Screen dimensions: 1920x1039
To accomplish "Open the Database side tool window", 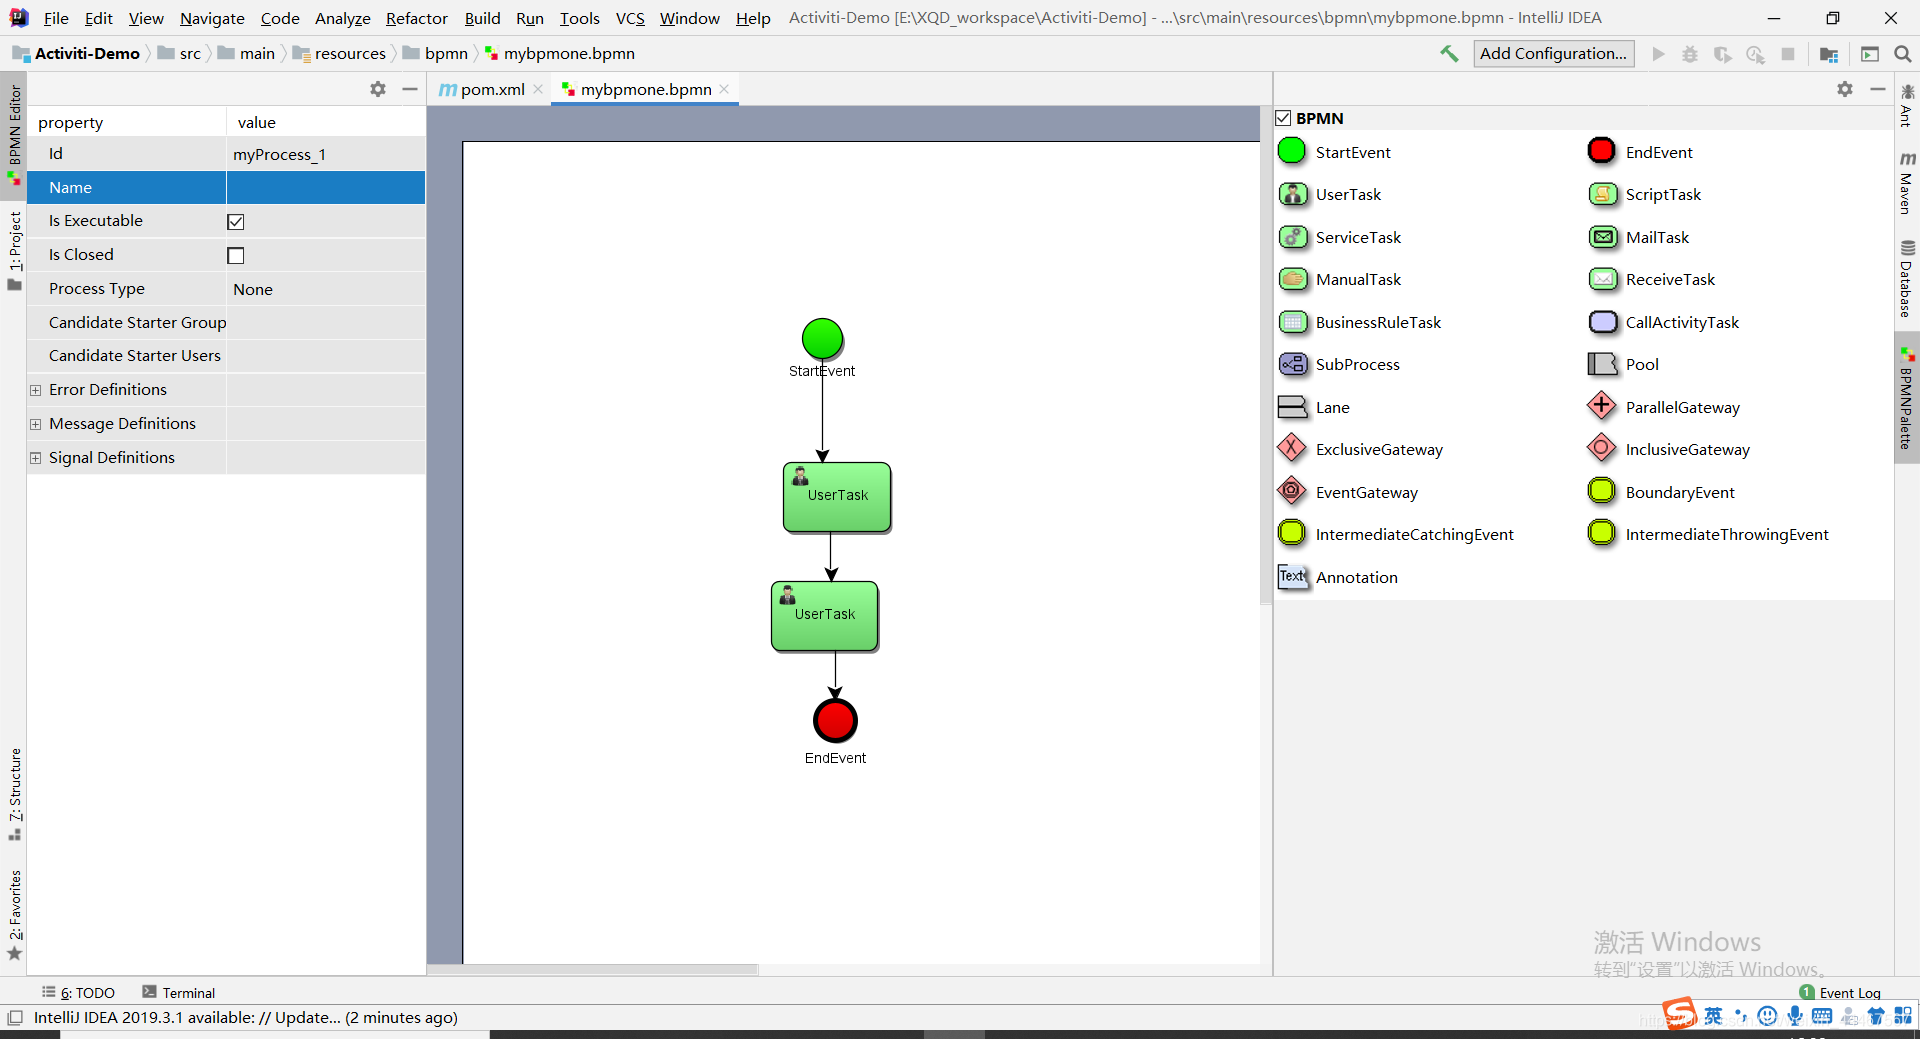I will point(1907,280).
